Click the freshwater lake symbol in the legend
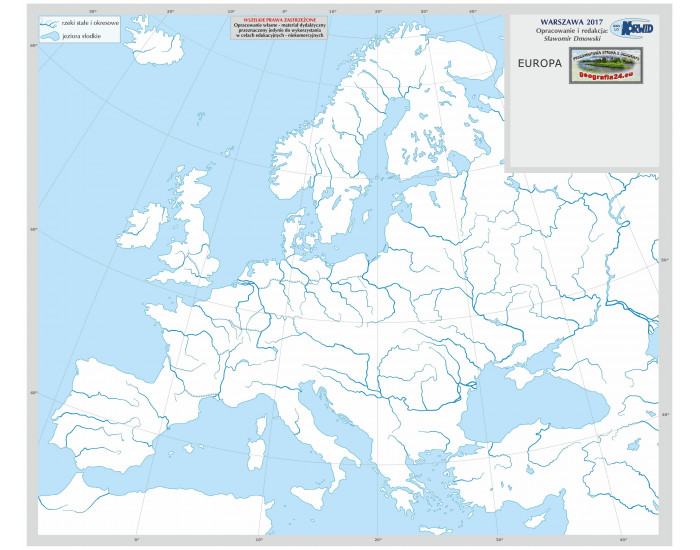 coord(50,36)
